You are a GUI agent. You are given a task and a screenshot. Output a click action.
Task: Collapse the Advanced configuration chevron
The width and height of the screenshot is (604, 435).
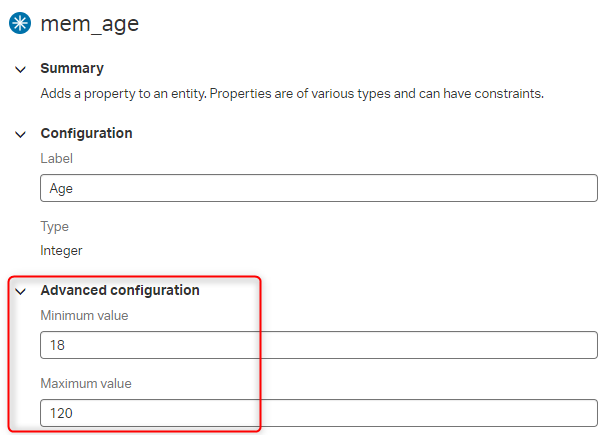[20, 292]
